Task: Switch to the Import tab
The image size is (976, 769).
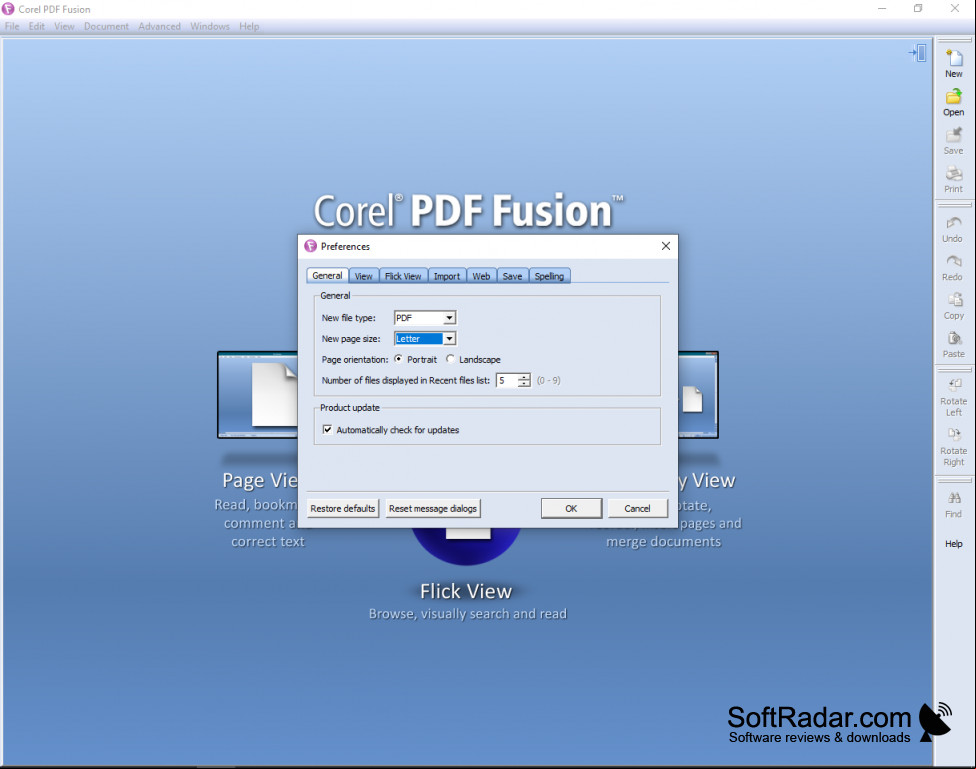Action: tap(447, 276)
